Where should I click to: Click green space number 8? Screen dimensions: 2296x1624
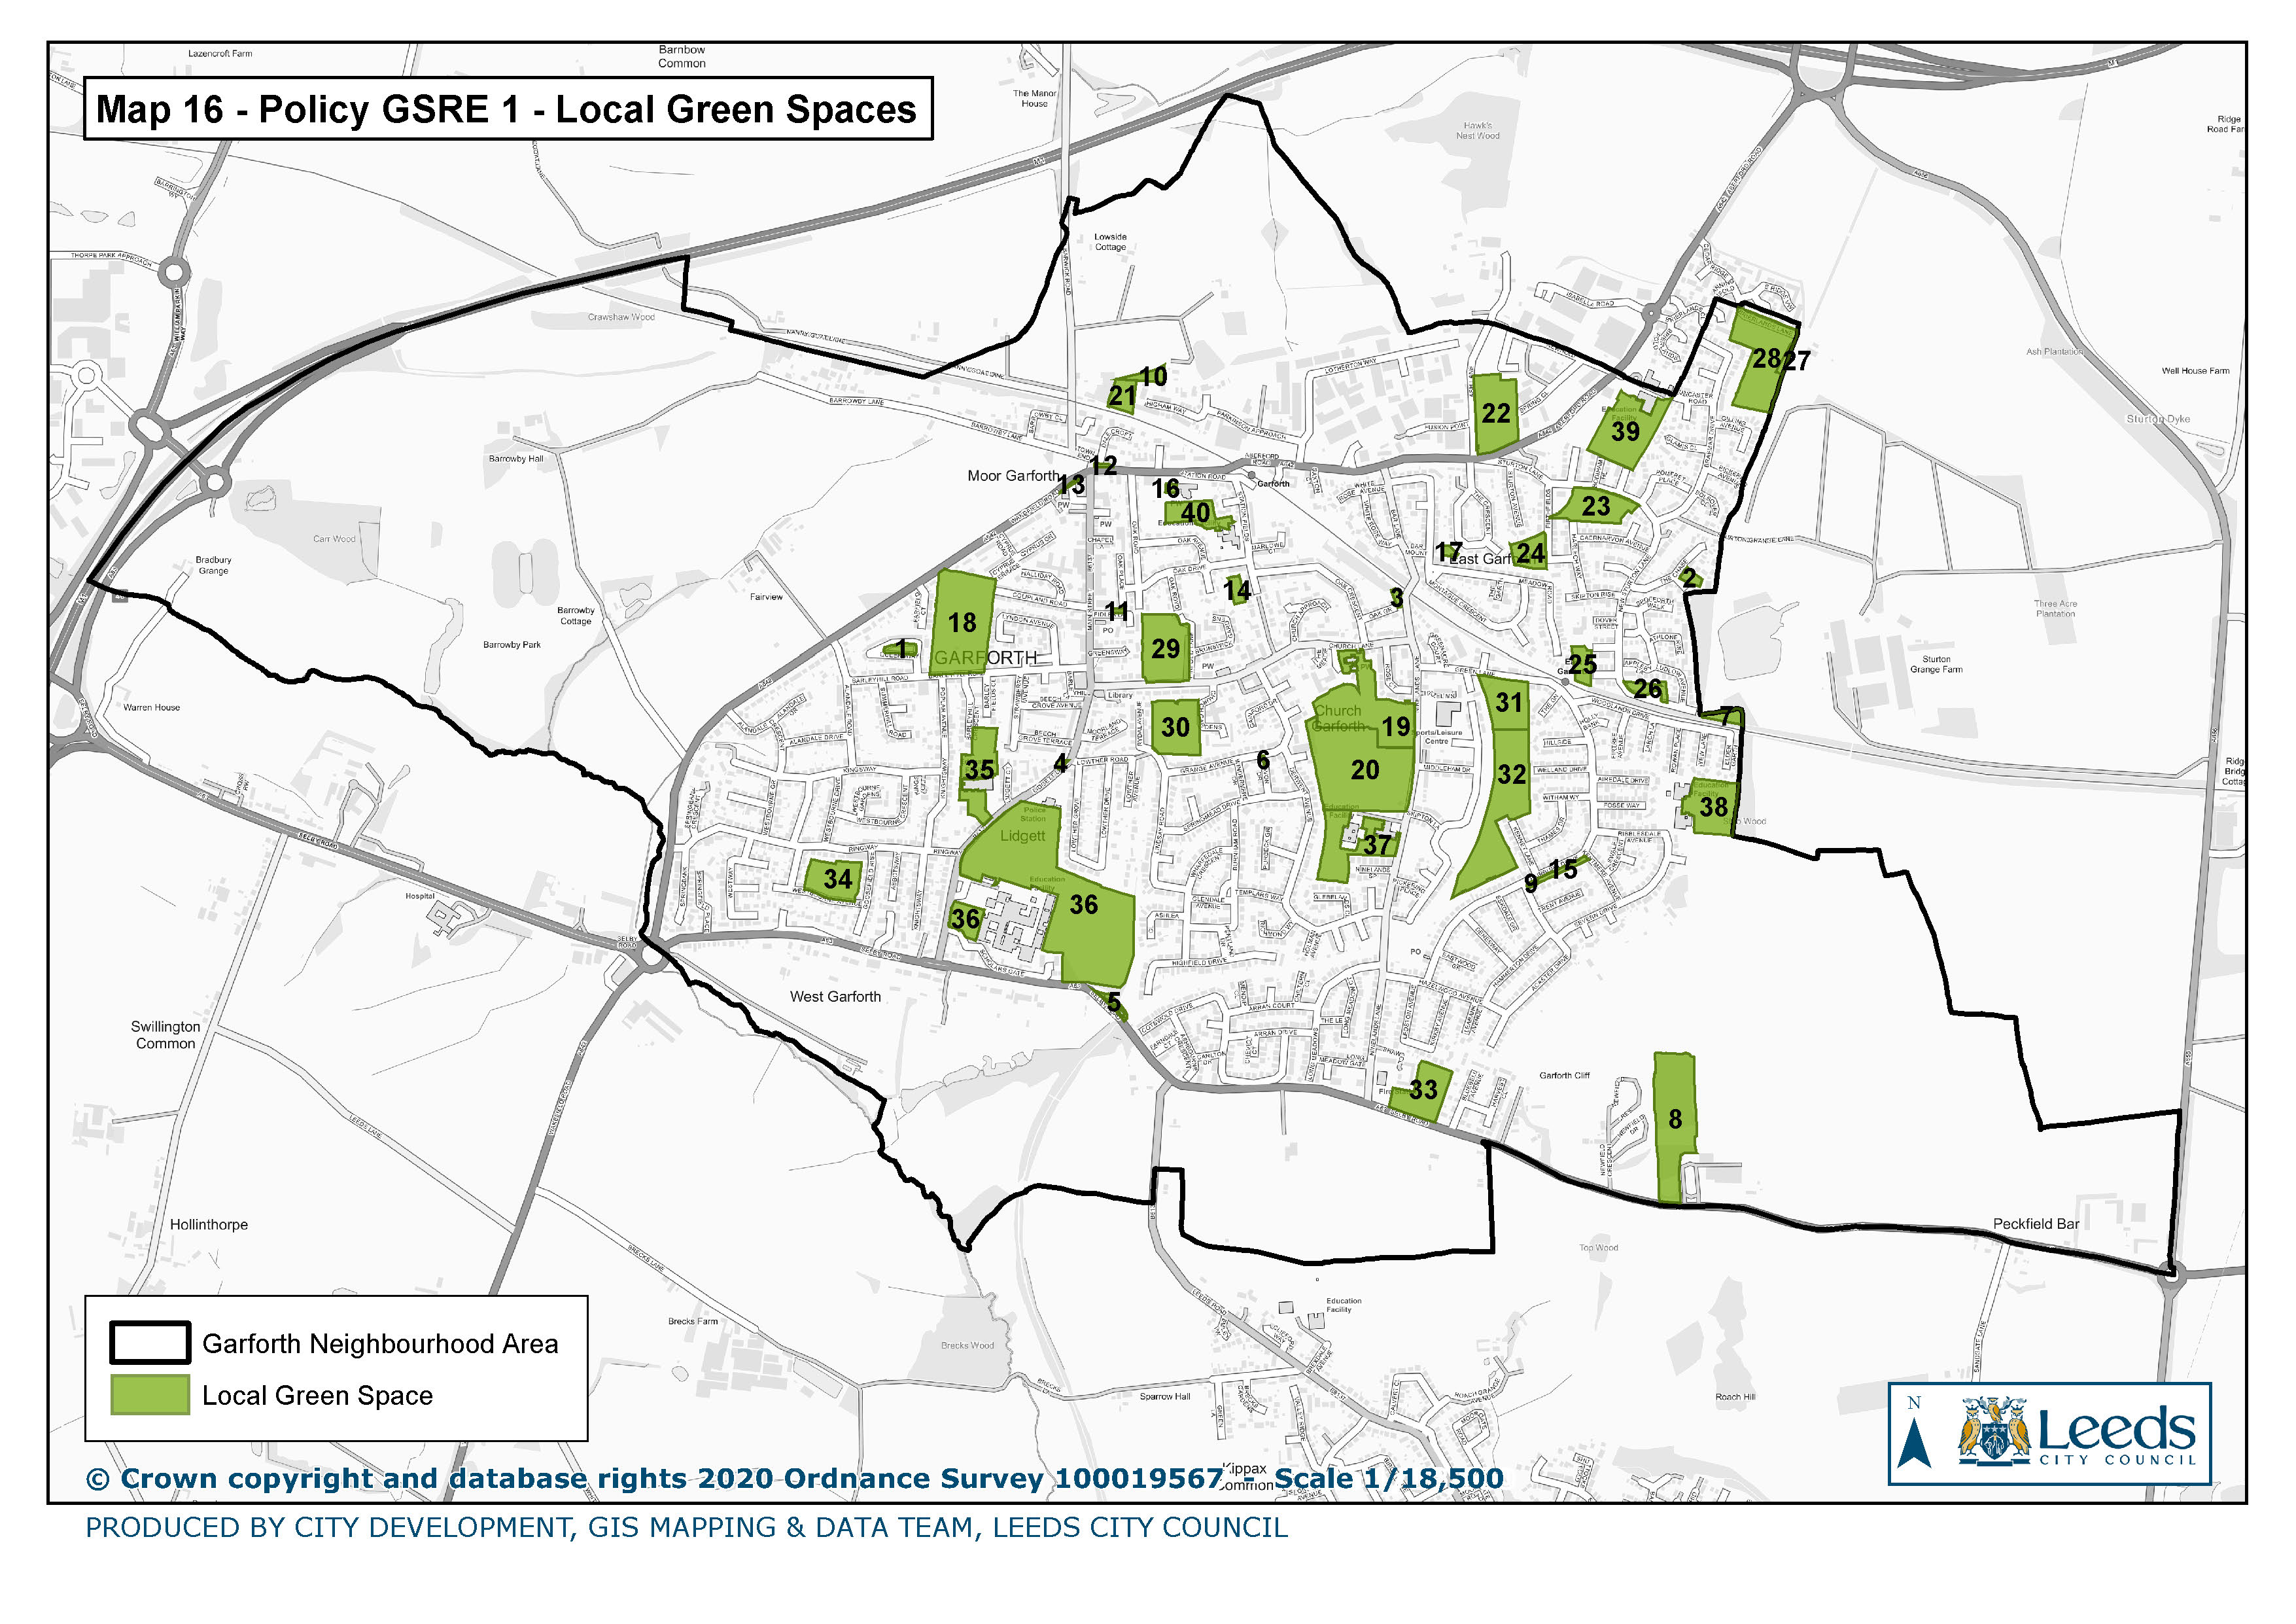1675,1119
